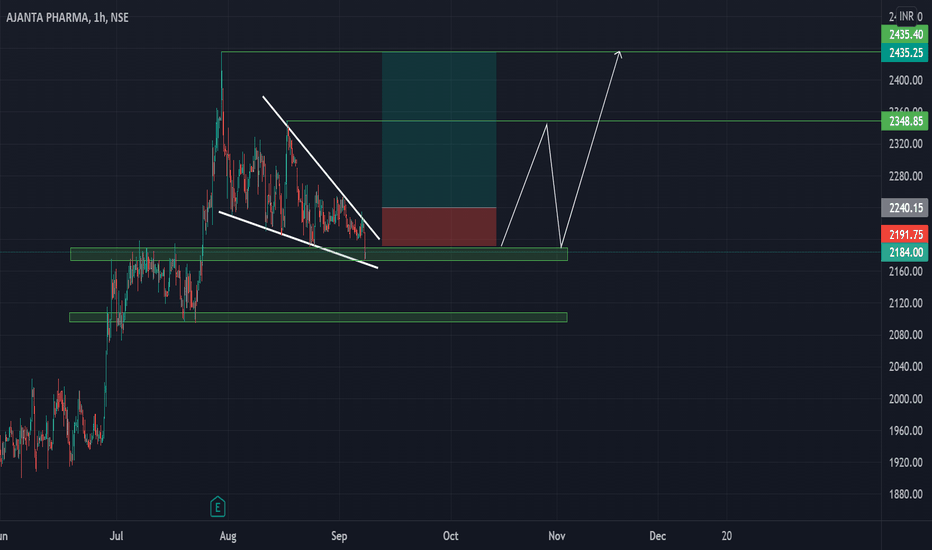The image size is (932, 550).
Task: Click the 2000.00 price scale value
Action: pyautogui.click(x=905, y=399)
